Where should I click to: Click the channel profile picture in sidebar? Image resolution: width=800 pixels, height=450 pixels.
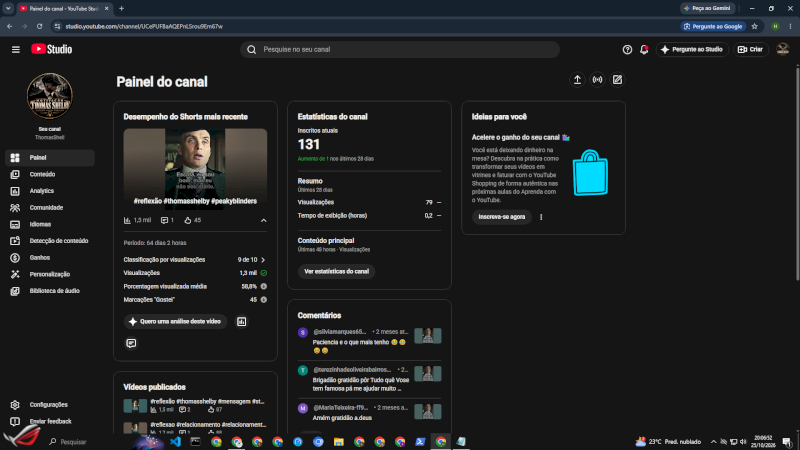coord(49,96)
